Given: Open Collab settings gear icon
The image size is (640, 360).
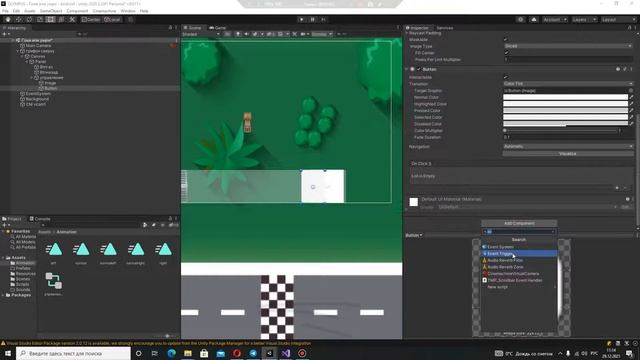Looking at the screenshot, I should coord(520,20).
